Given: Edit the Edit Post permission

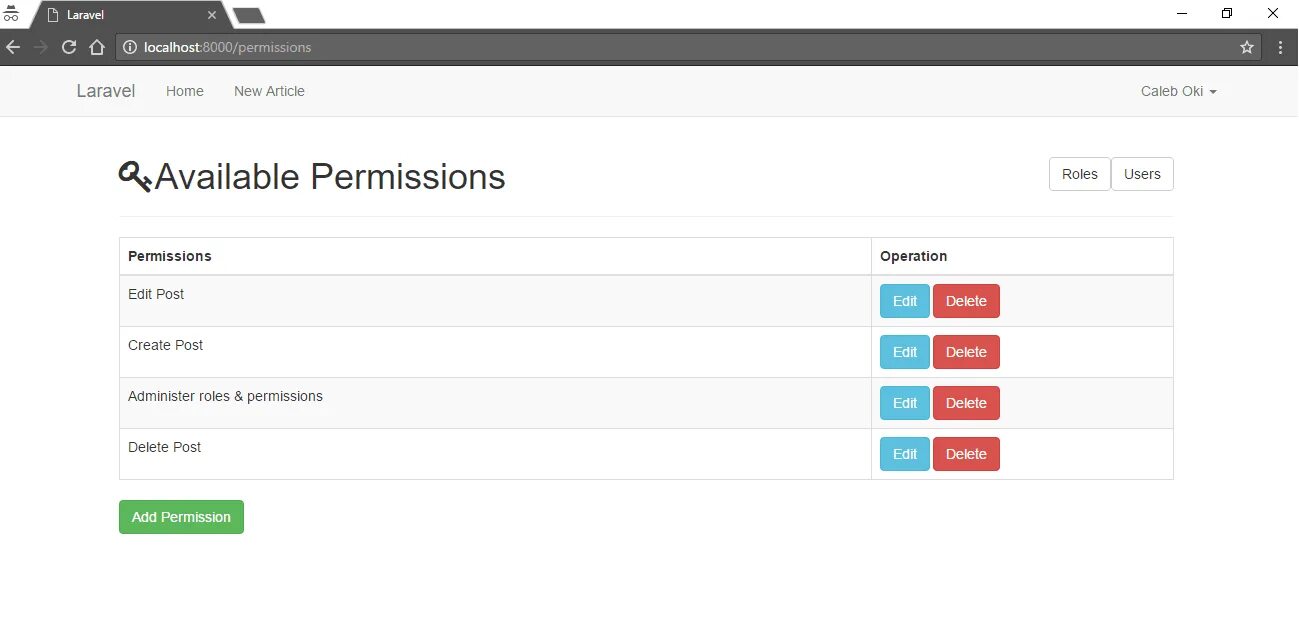Looking at the screenshot, I should (x=904, y=301).
